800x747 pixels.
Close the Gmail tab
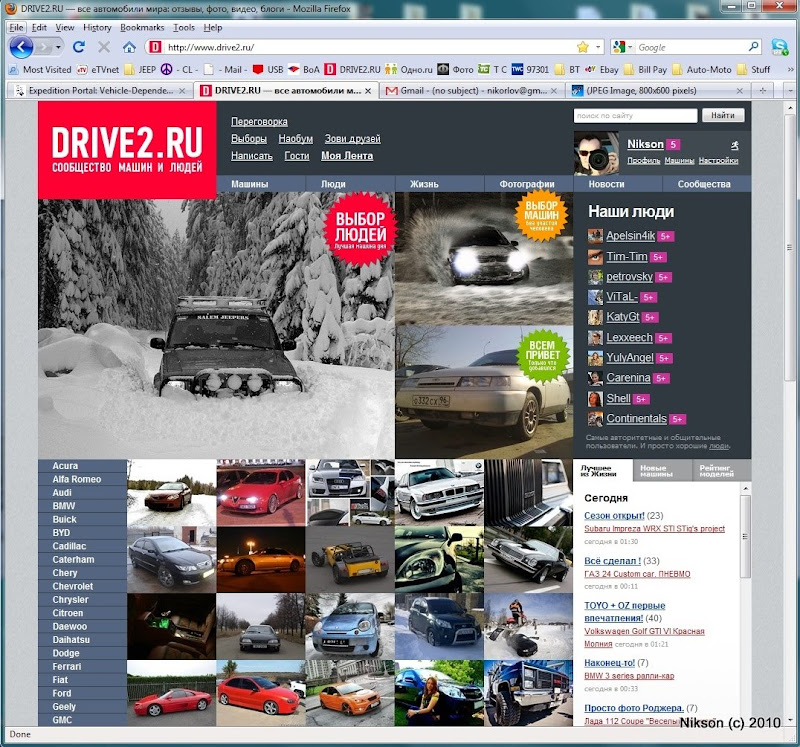[554, 91]
